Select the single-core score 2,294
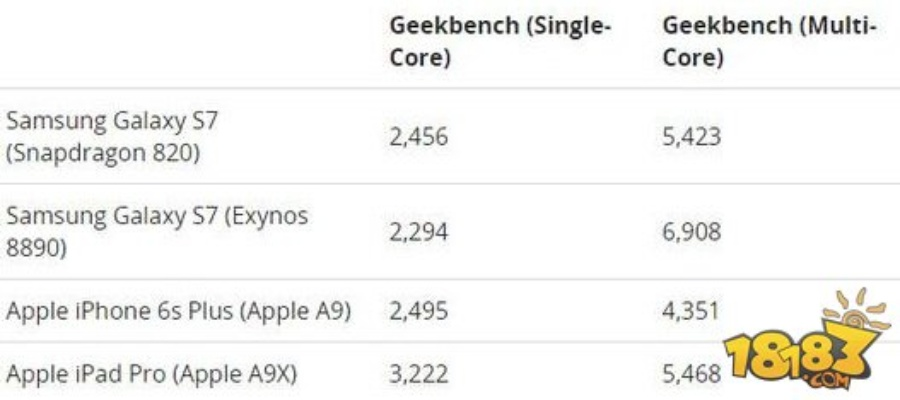Image resolution: width=900 pixels, height=400 pixels. (419, 231)
